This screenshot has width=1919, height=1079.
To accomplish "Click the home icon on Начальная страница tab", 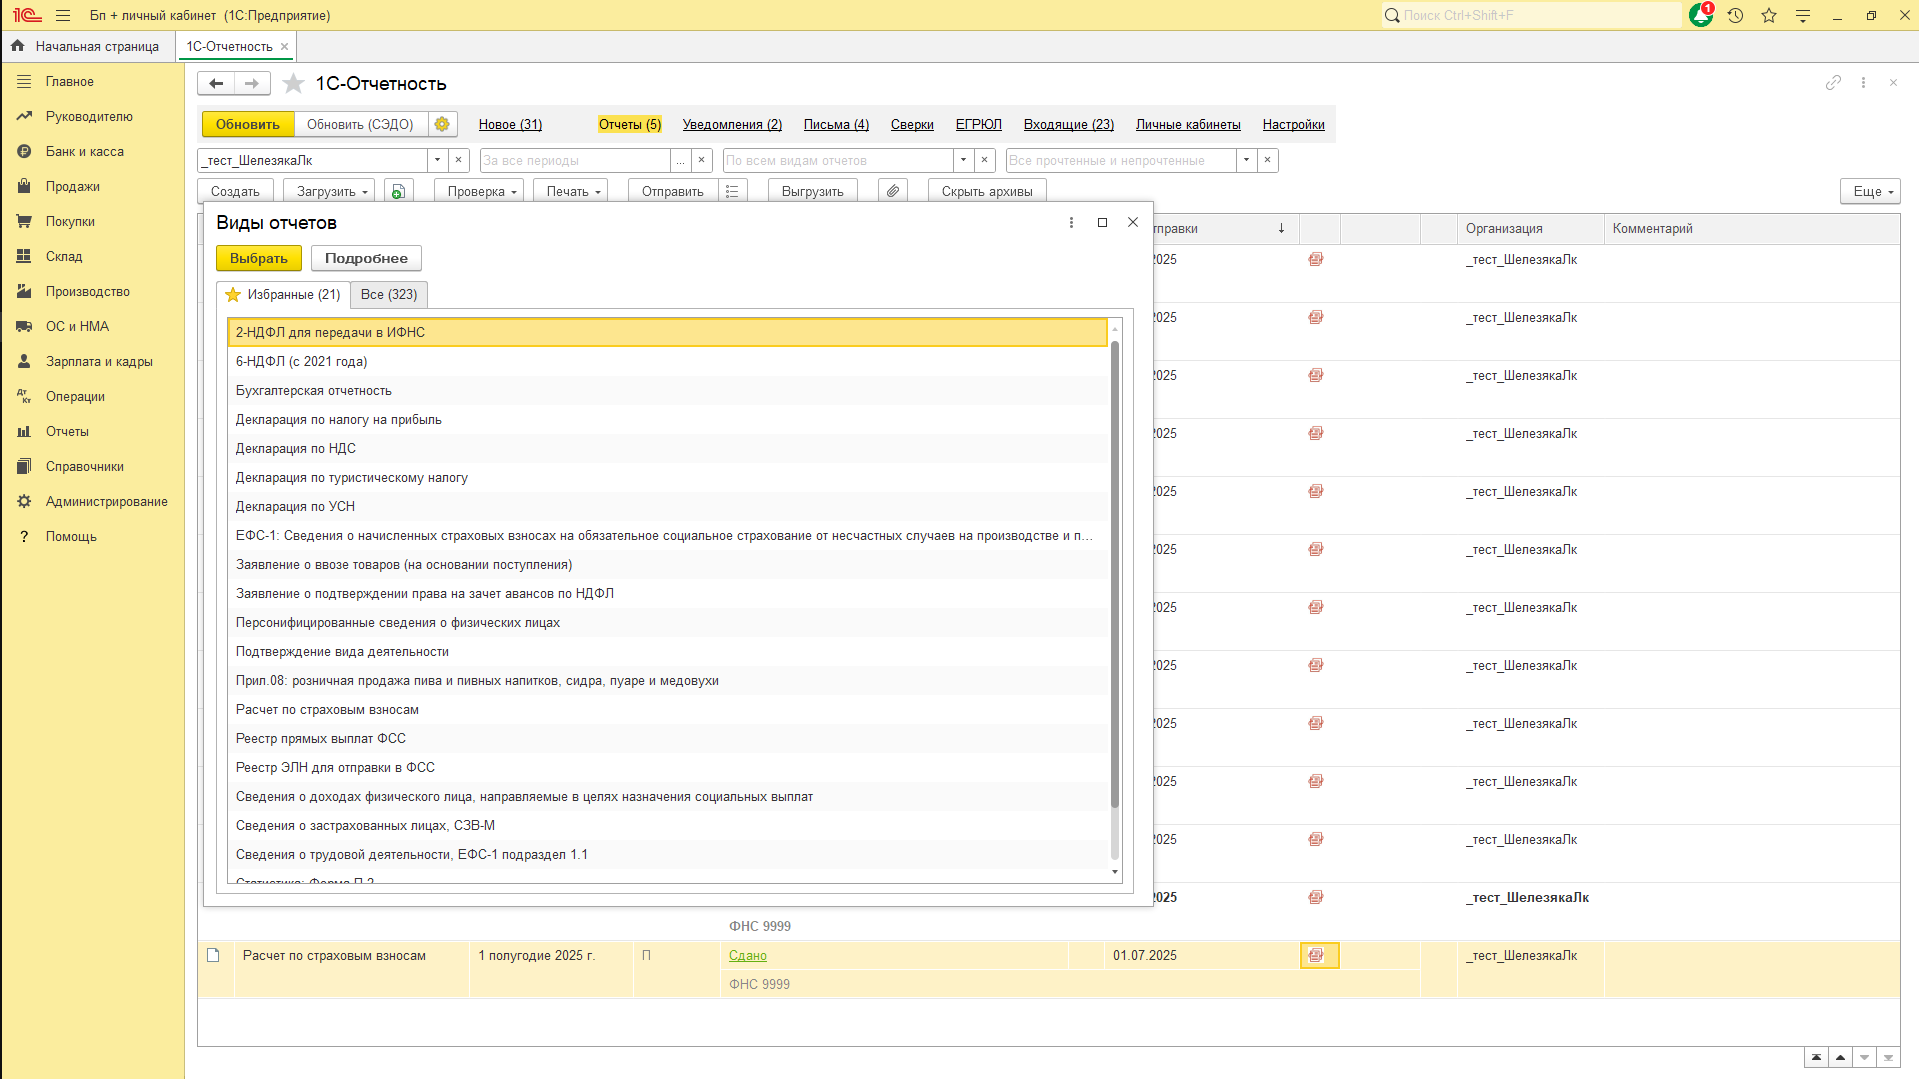I will [x=18, y=46].
